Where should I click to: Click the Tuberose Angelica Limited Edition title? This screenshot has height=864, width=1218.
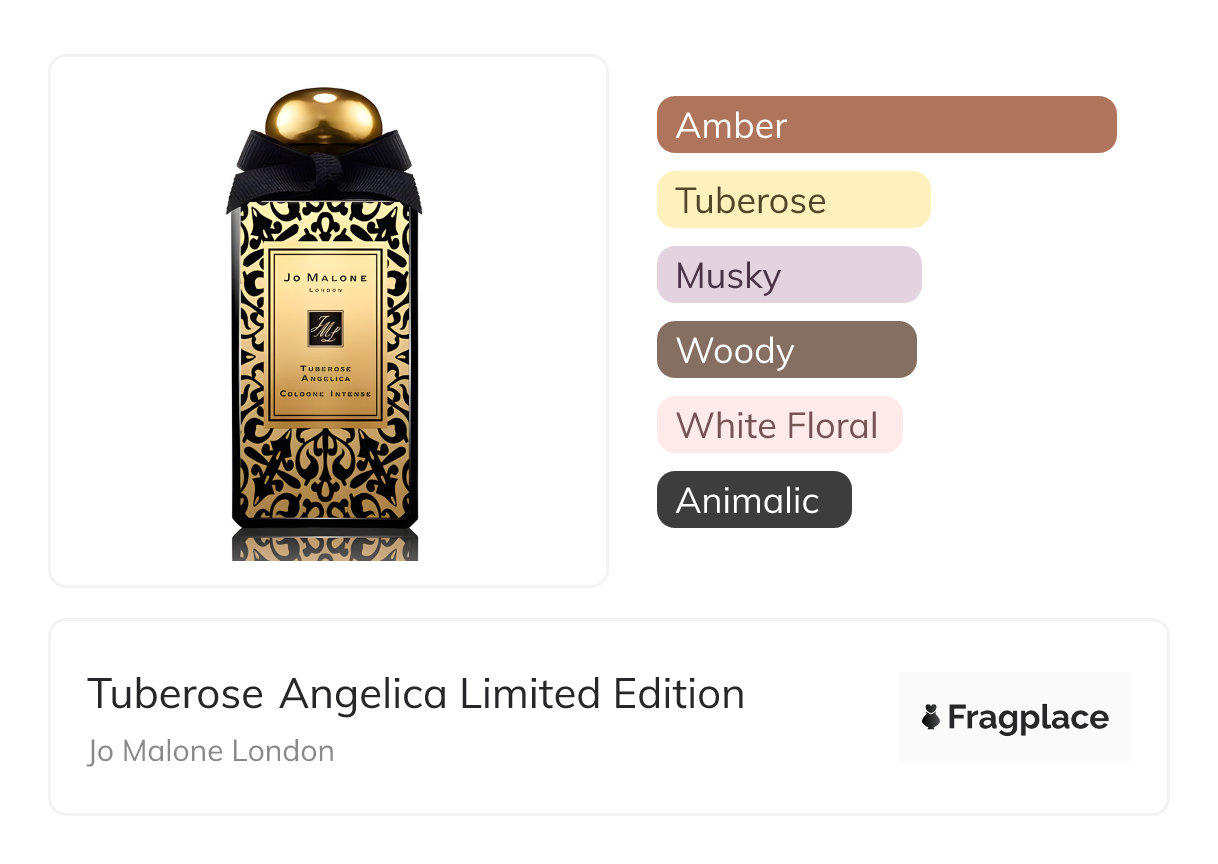415,694
